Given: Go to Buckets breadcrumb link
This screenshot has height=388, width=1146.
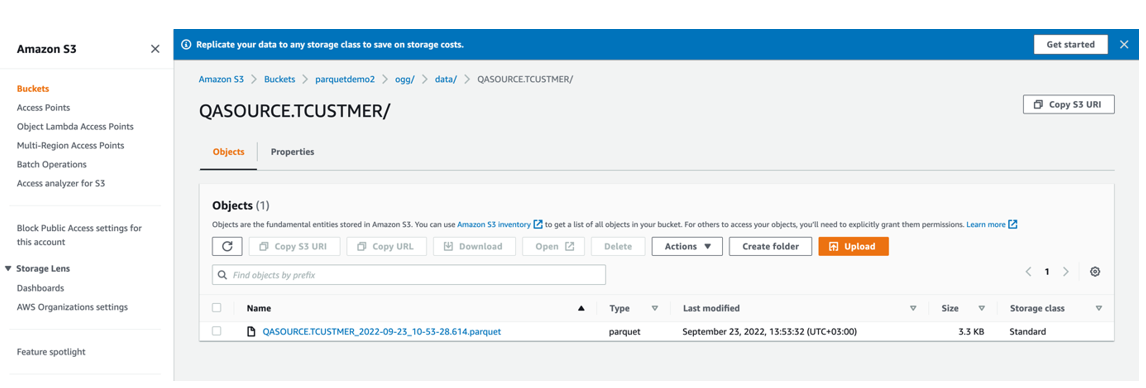Looking at the screenshot, I should [280, 79].
